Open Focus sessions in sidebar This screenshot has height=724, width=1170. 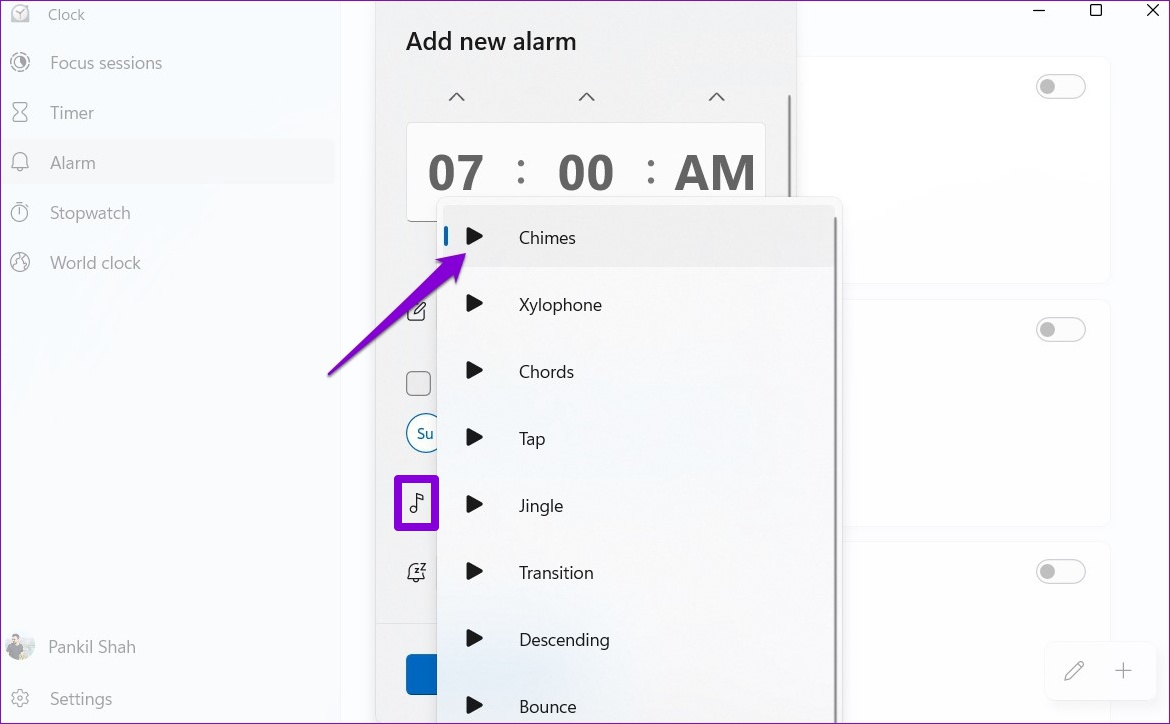click(x=106, y=63)
